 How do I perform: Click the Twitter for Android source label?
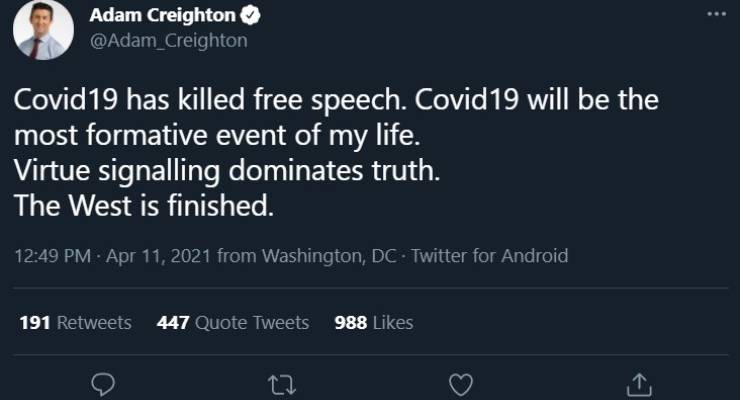490,256
